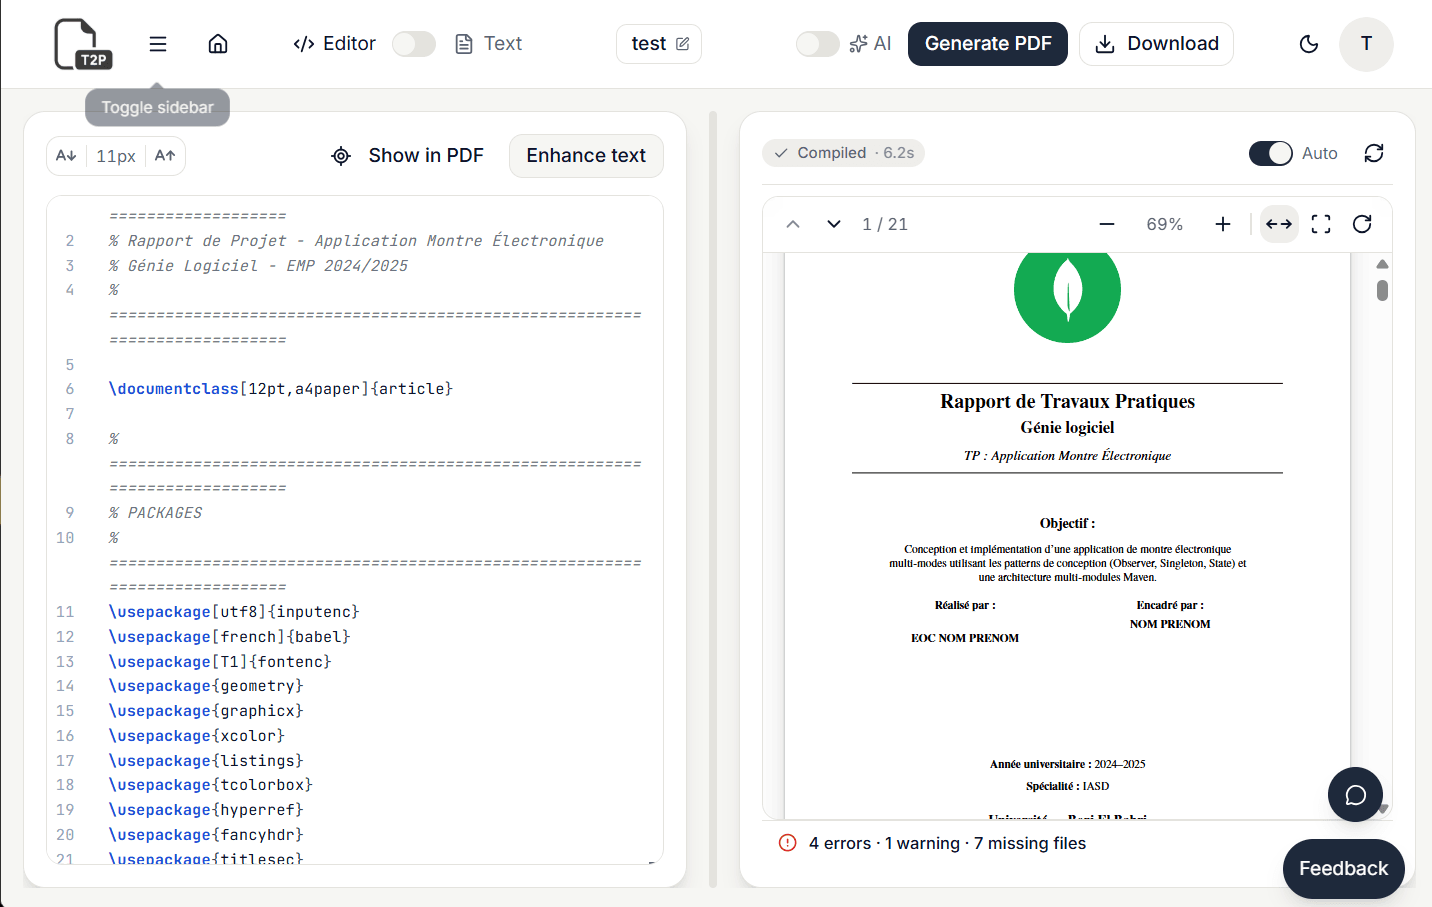Zoom in the PDF preview
Screen dimensions: 1432x907
click(1223, 224)
